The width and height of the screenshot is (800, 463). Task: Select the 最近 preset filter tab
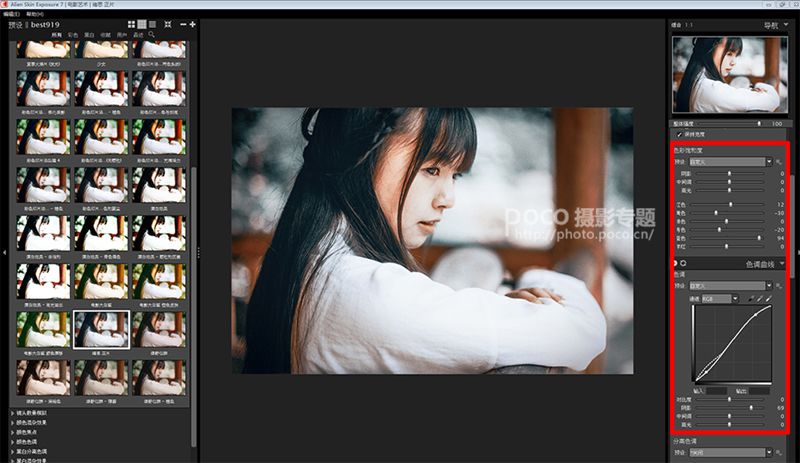[x=138, y=35]
